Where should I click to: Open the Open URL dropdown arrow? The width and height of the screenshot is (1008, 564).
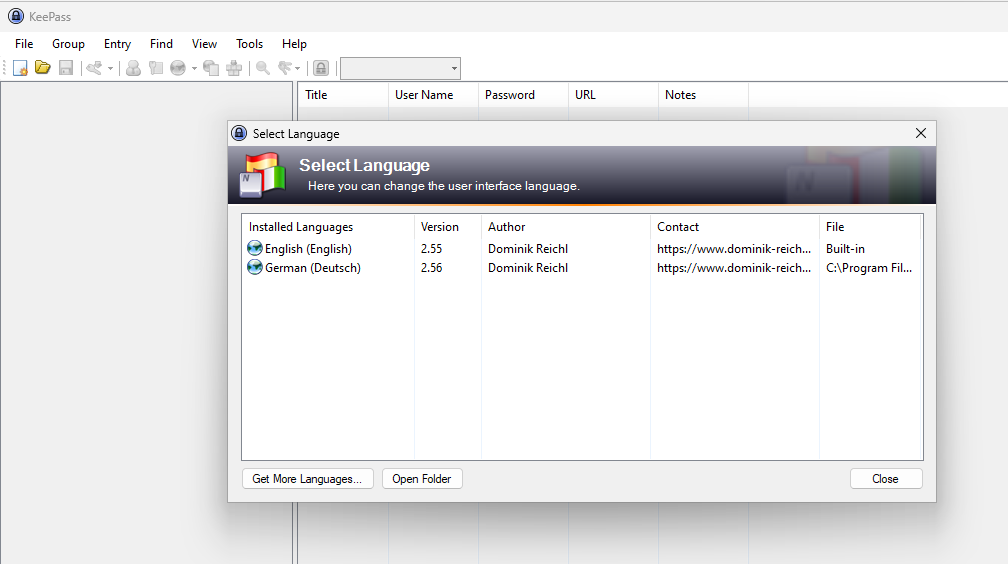[x=194, y=68]
